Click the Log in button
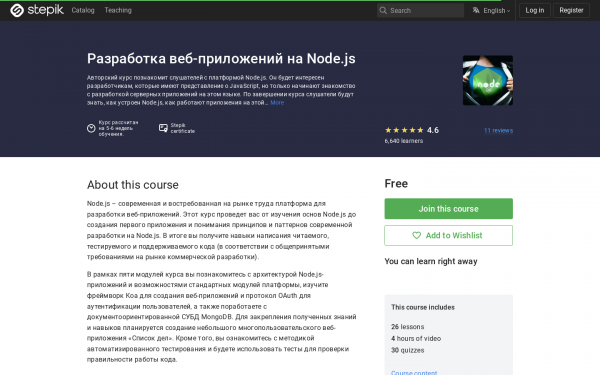The height and width of the screenshot is (375, 600). pyautogui.click(x=535, y=10)
